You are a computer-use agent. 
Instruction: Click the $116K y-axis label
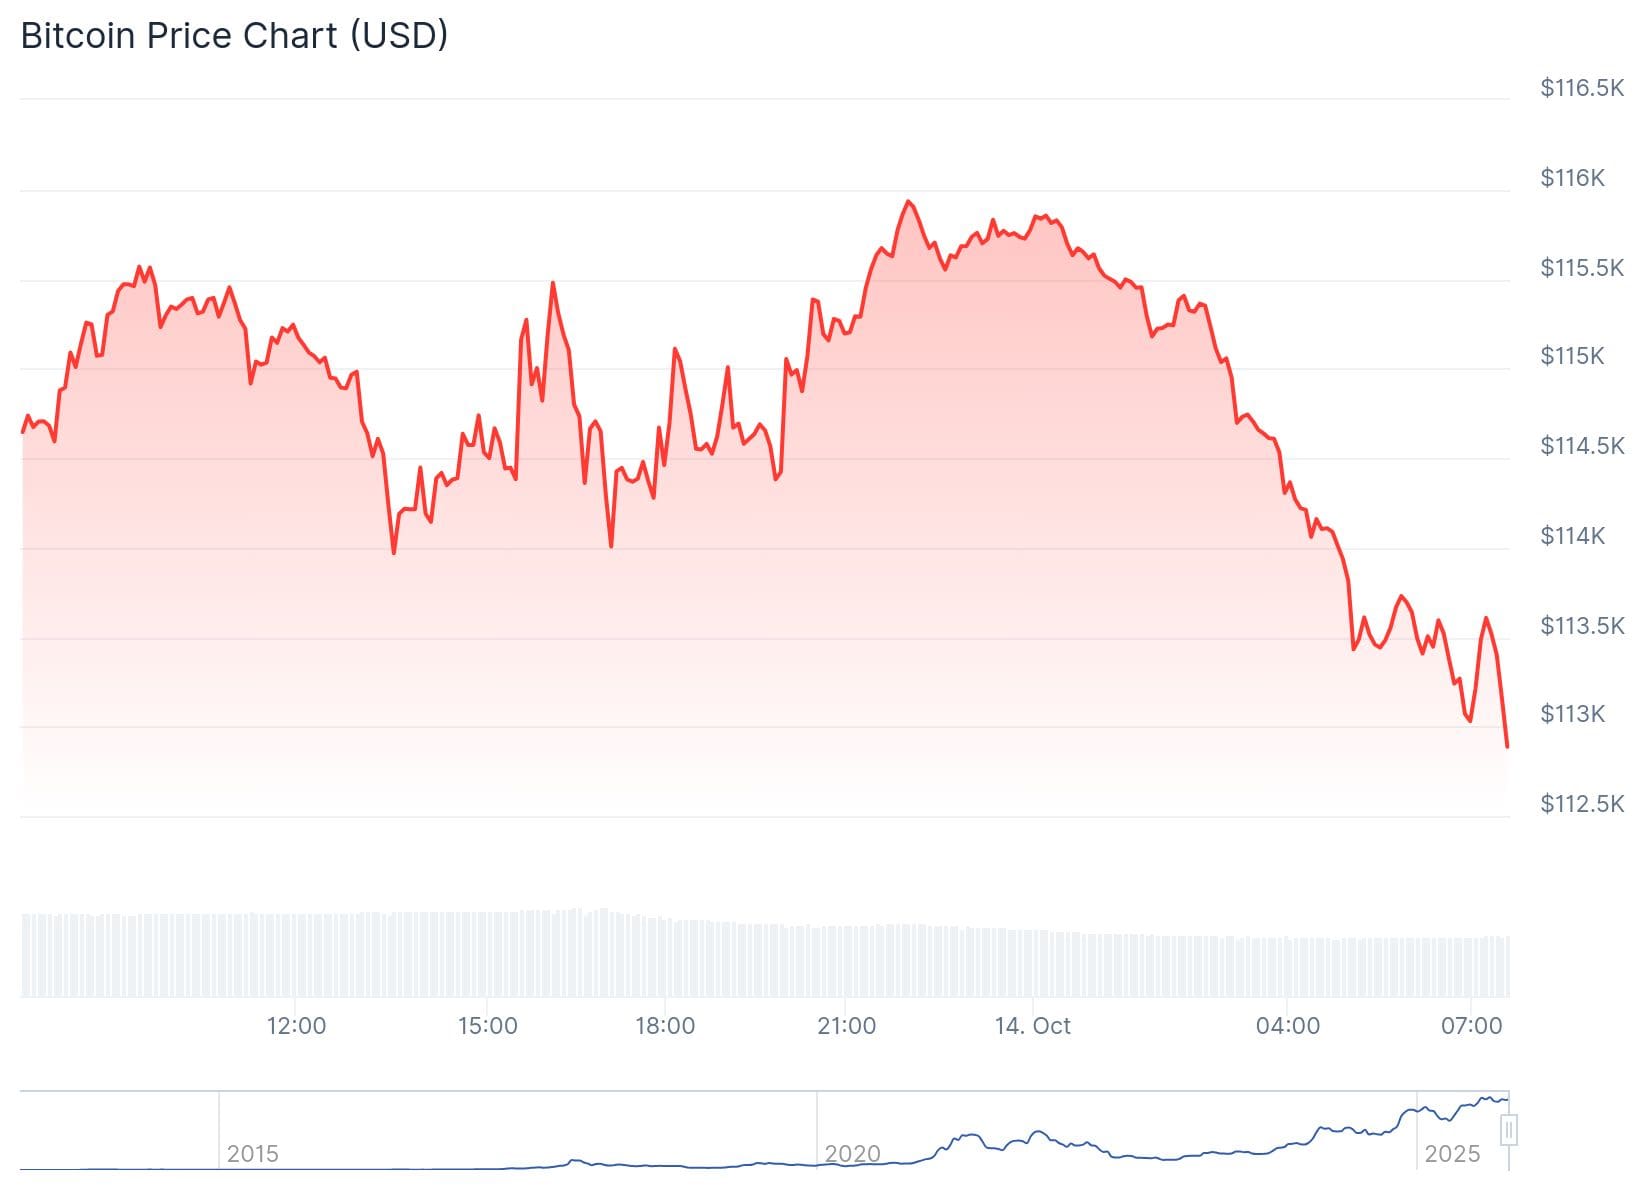(1572, 178)
